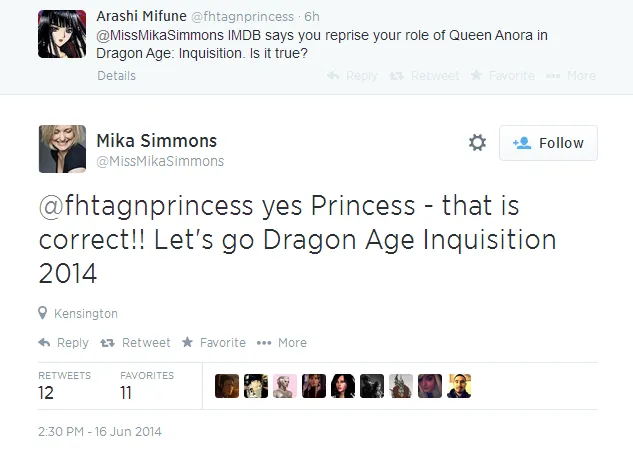Favorite the Dragon Age Inquisition tweet

pyautogui.click(x=213, y=342)
